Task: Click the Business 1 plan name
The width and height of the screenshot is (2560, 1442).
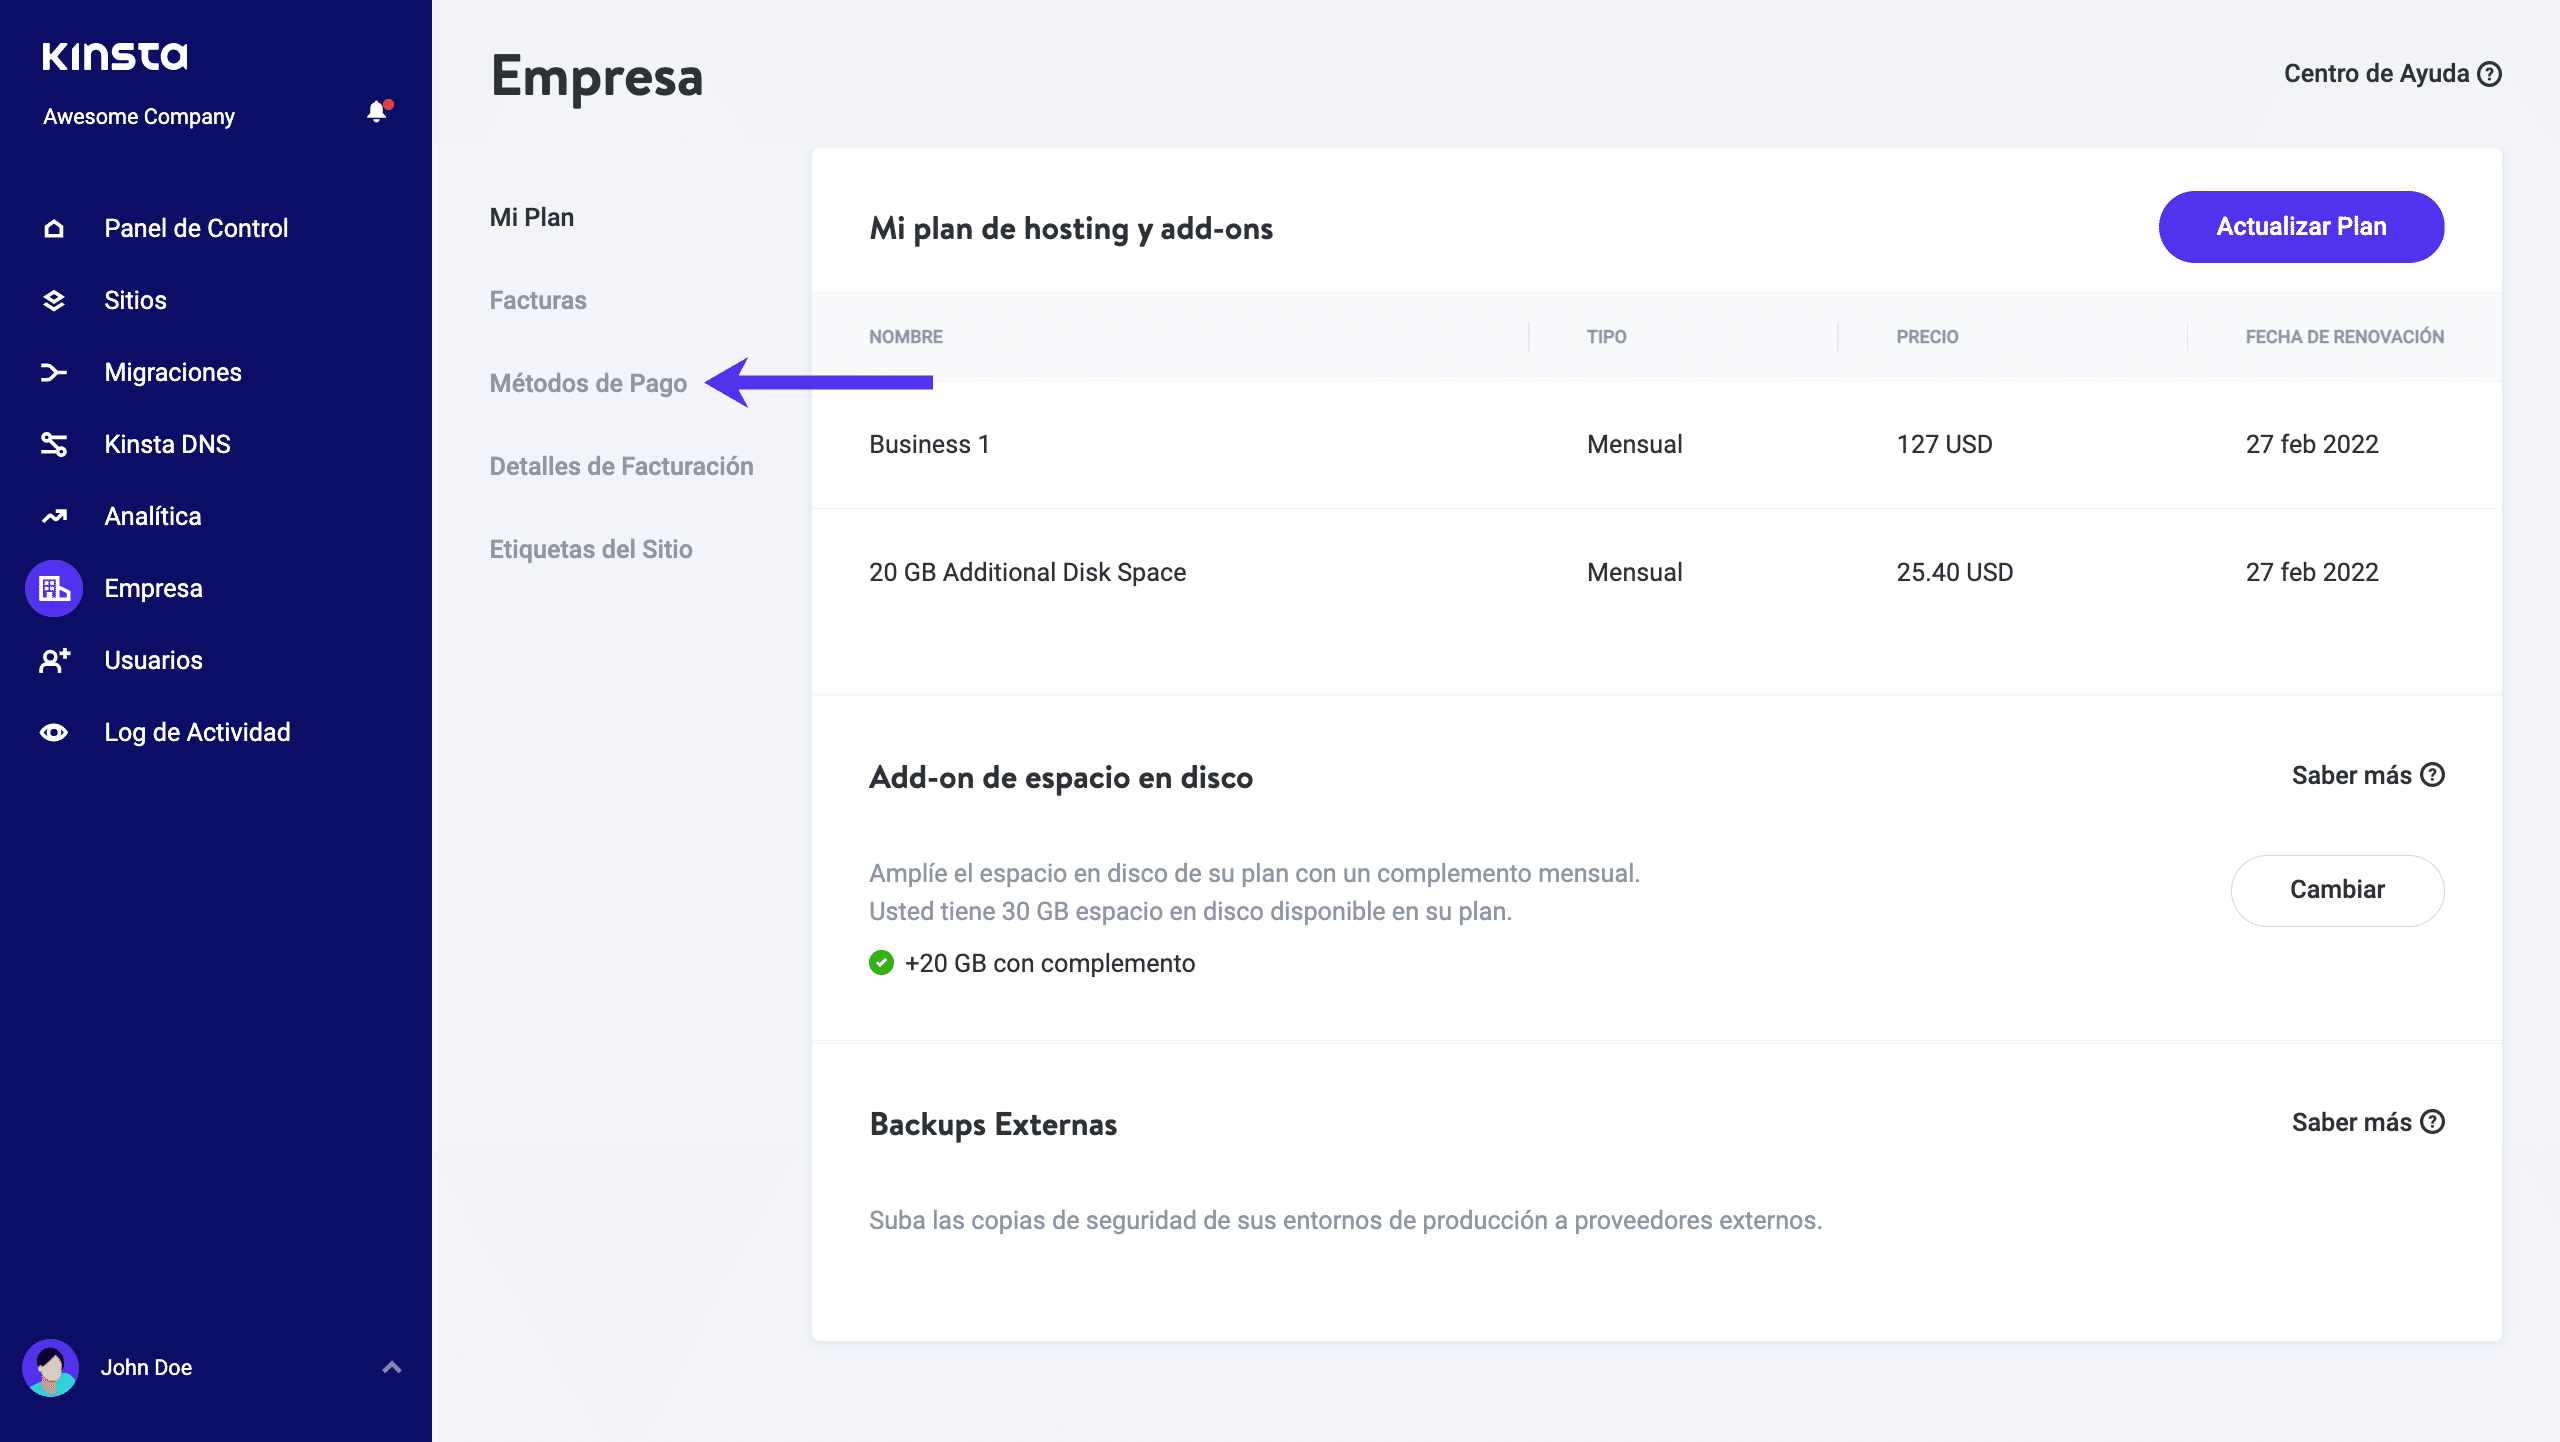Action: click(929, 444)
